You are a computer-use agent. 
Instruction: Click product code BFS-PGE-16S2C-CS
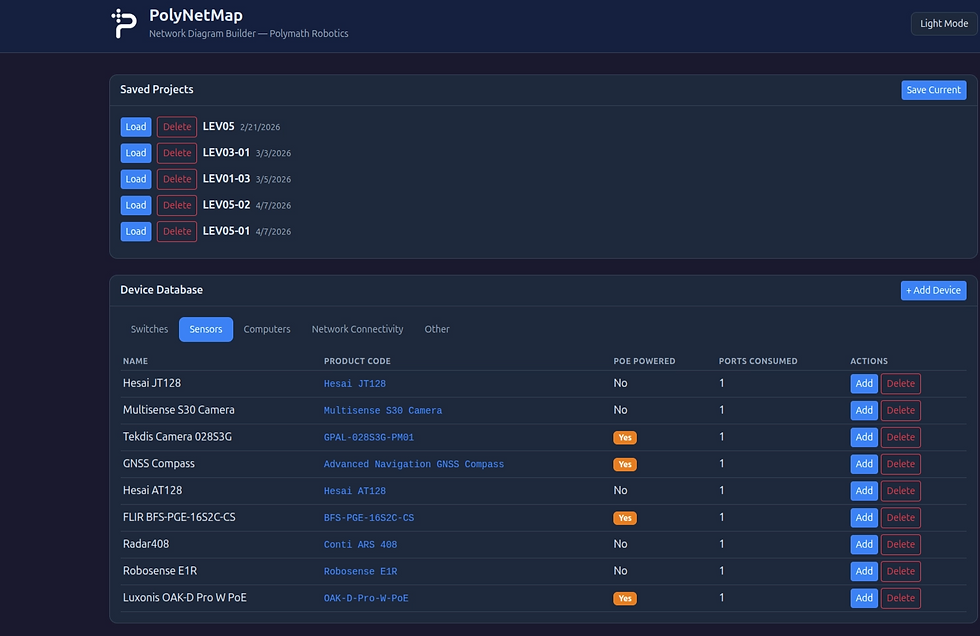[369, 518]
